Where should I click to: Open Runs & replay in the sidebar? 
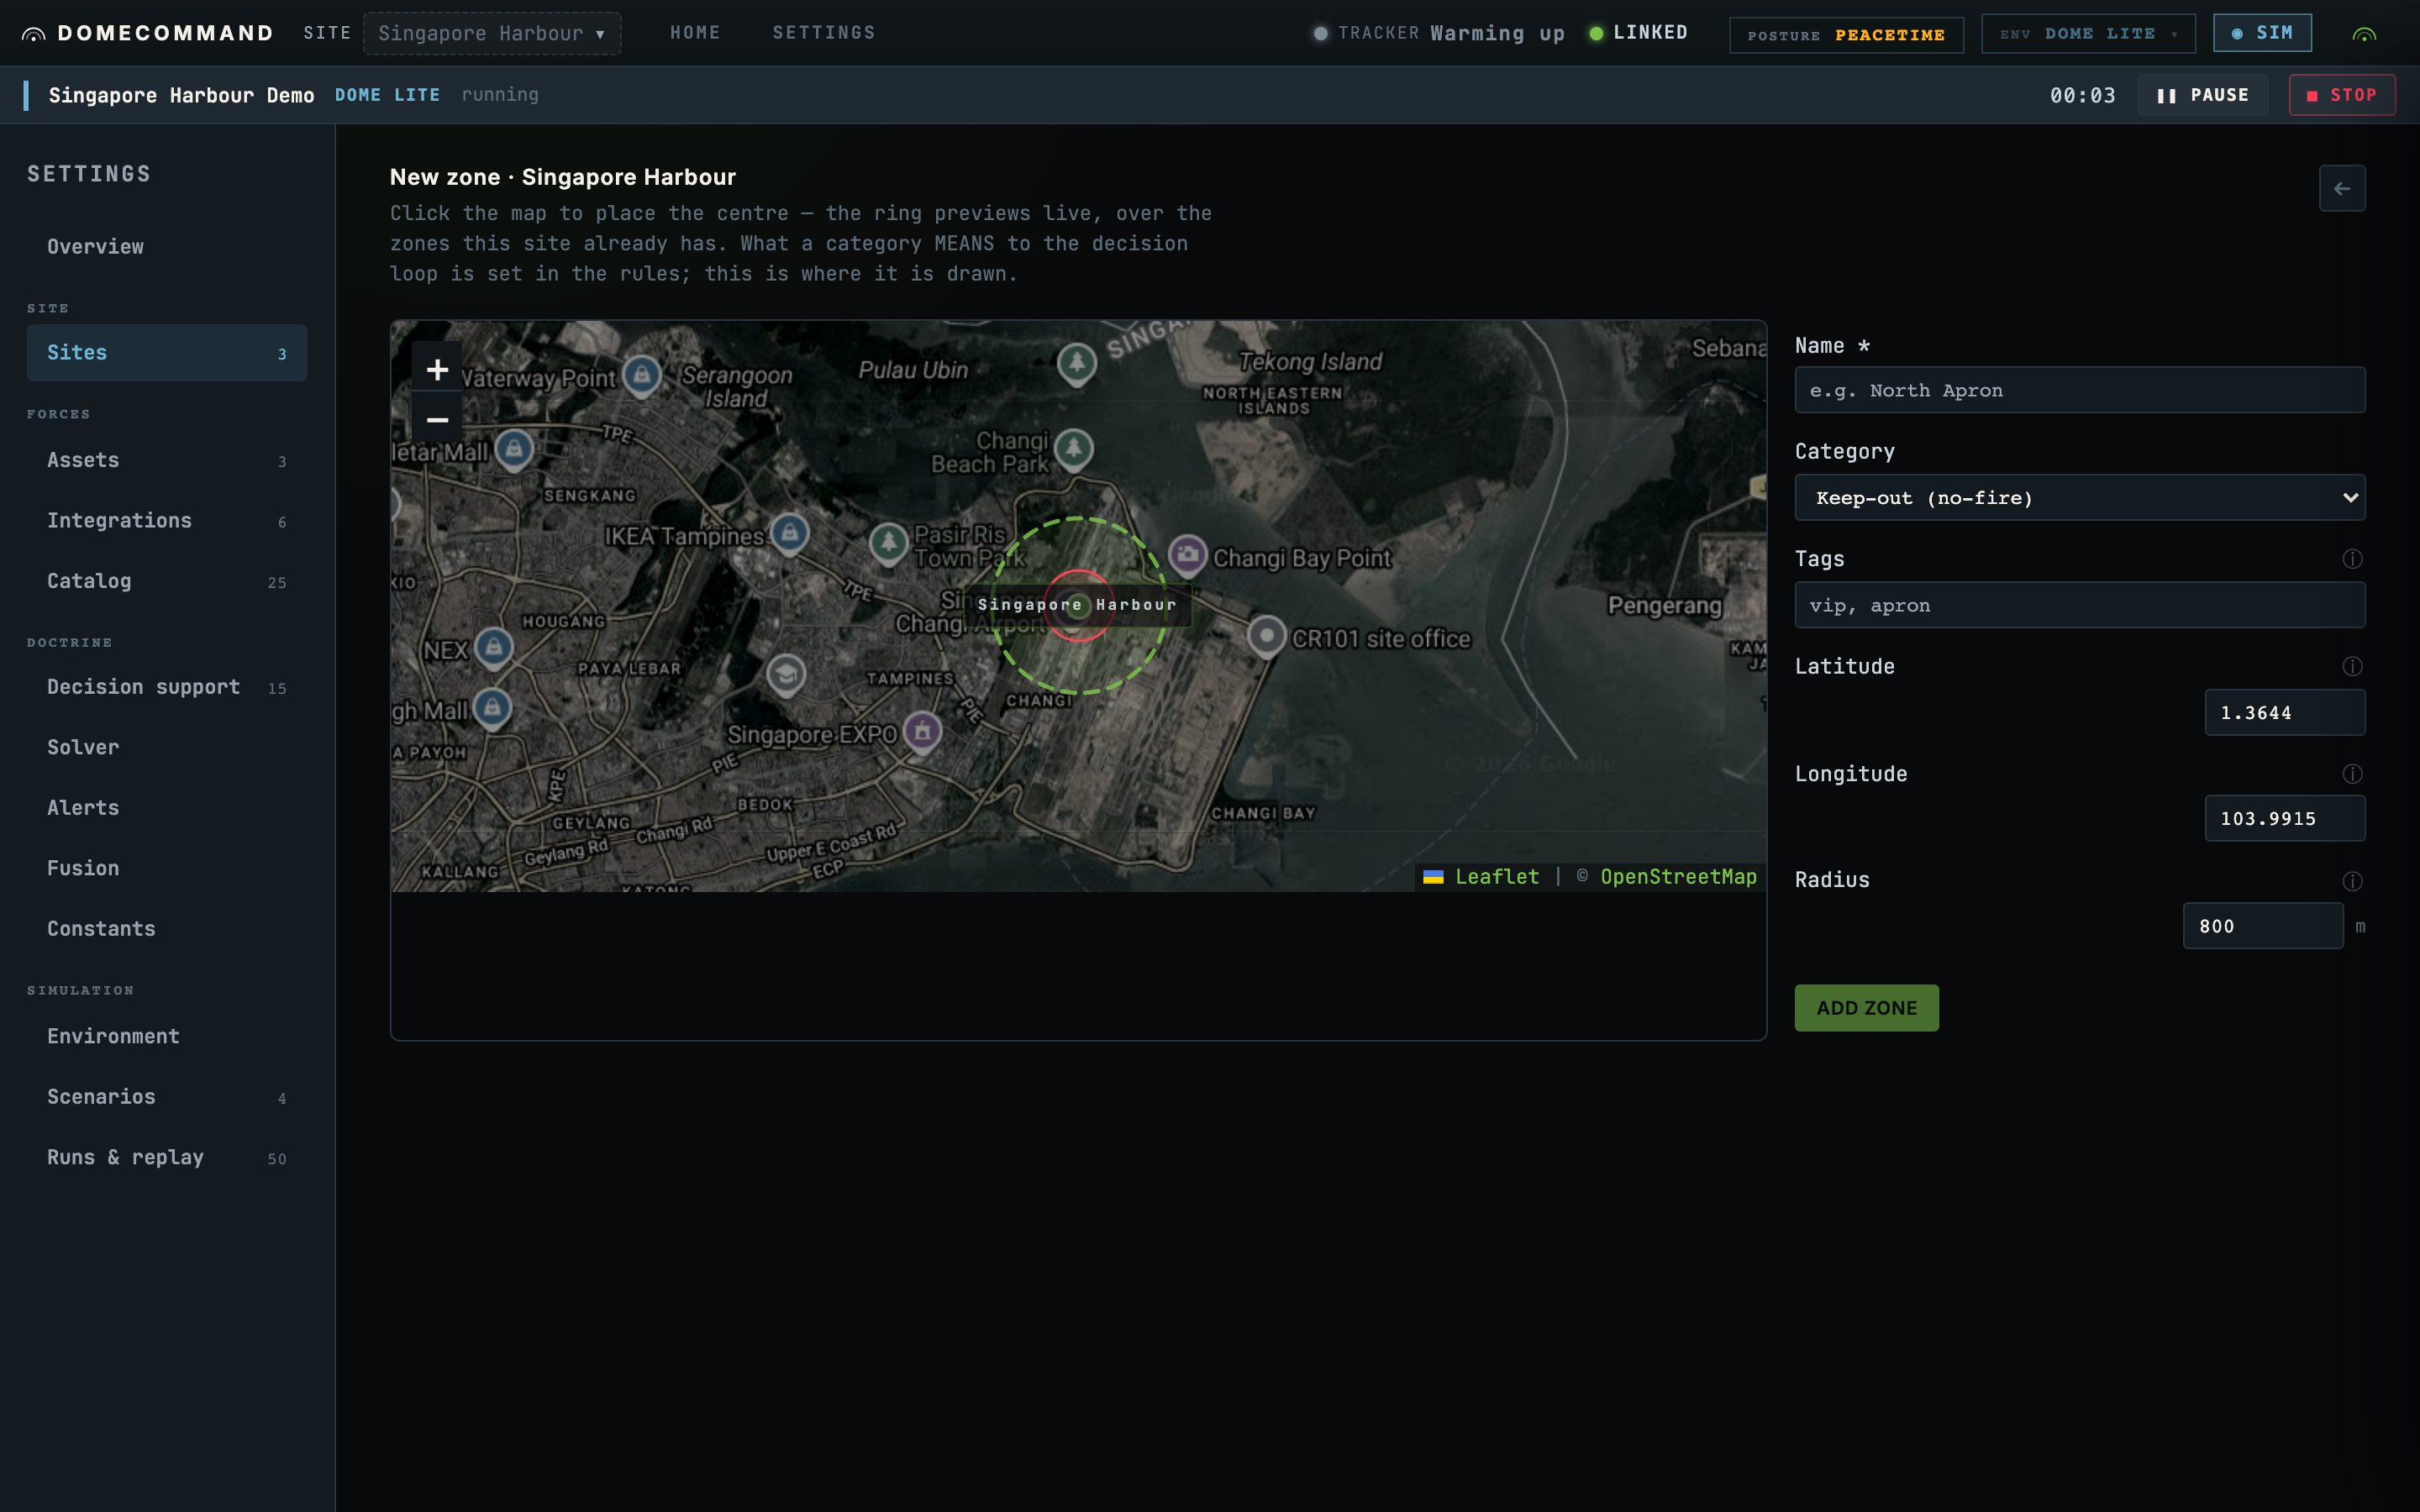(x=167, y=1158)
